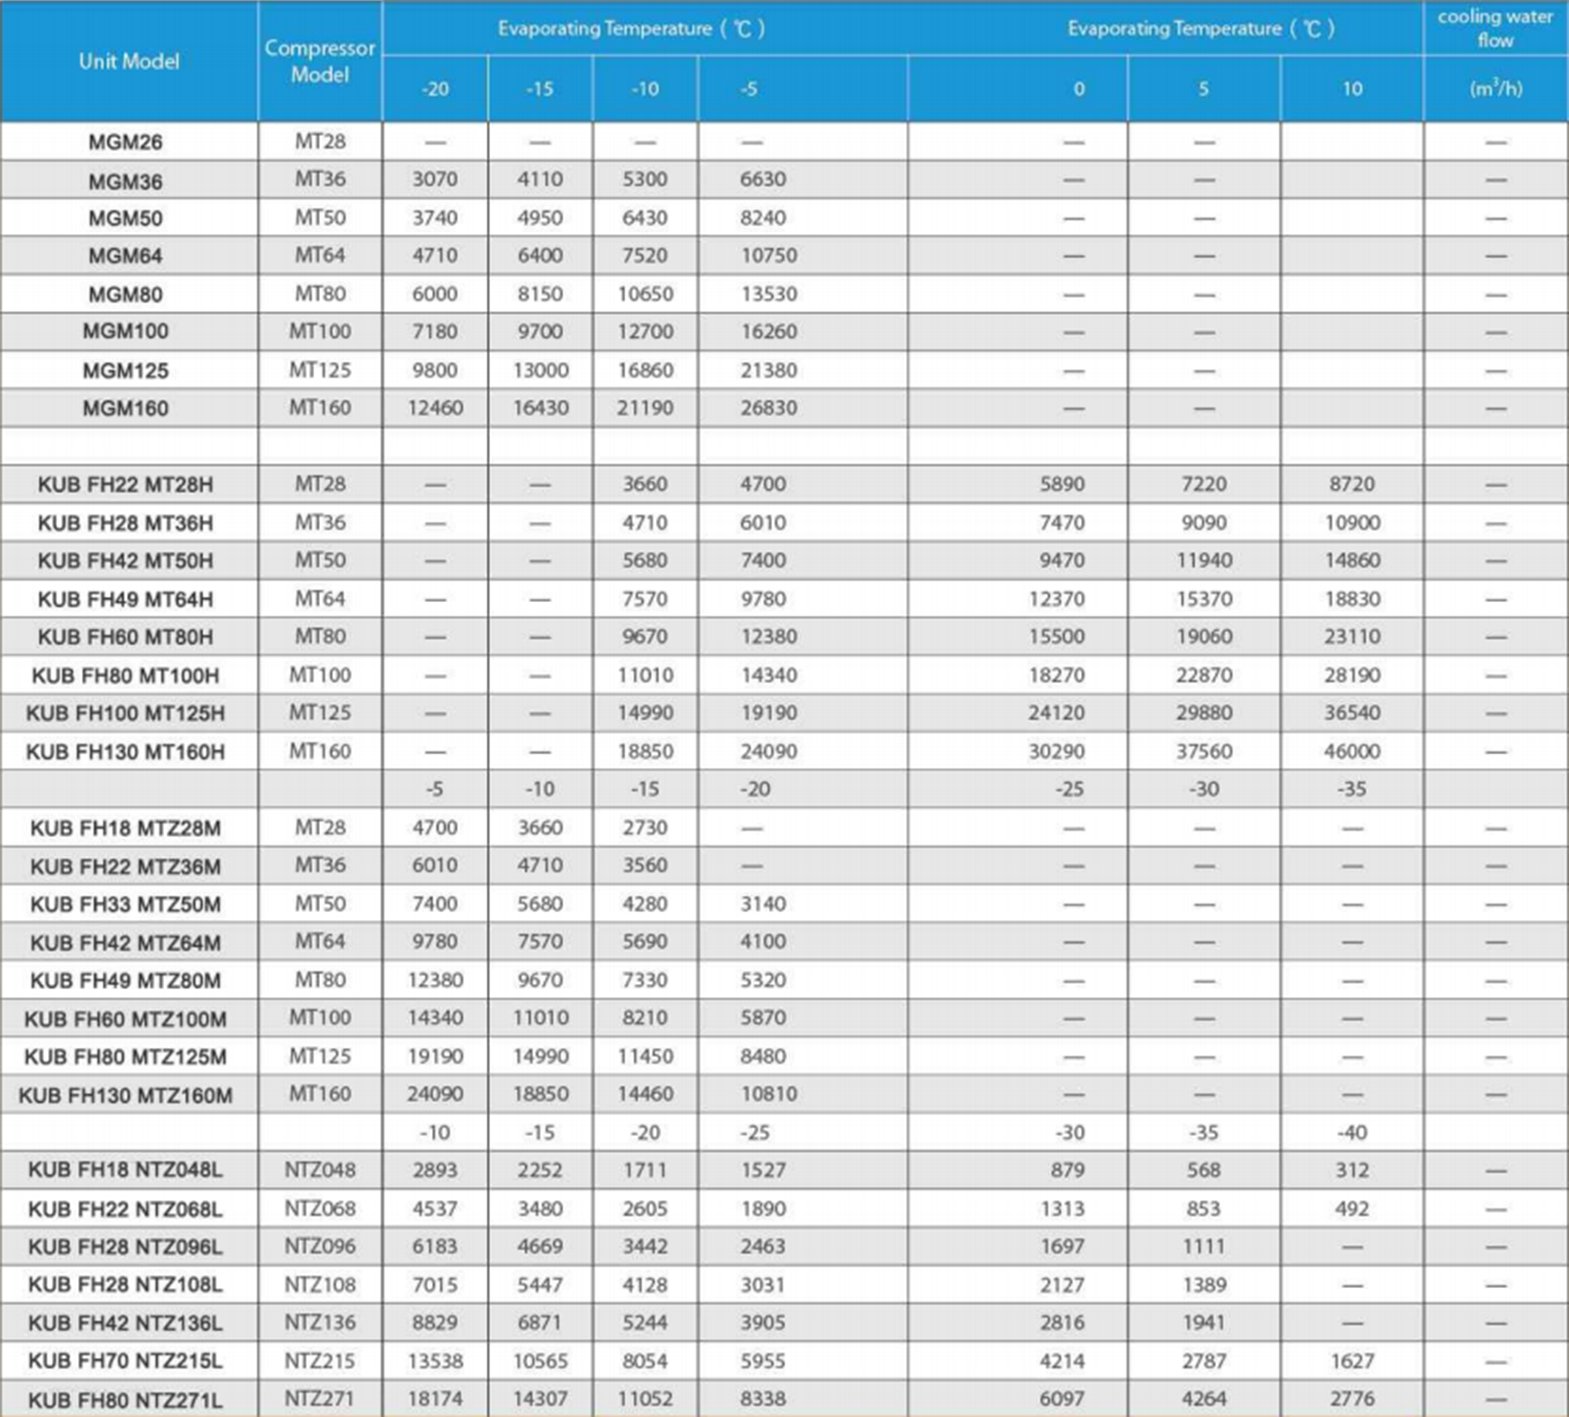Select the KUB FH80 NTZ271L model cell
This screenshot has height=1417, width=1569.
(126, 1400)
